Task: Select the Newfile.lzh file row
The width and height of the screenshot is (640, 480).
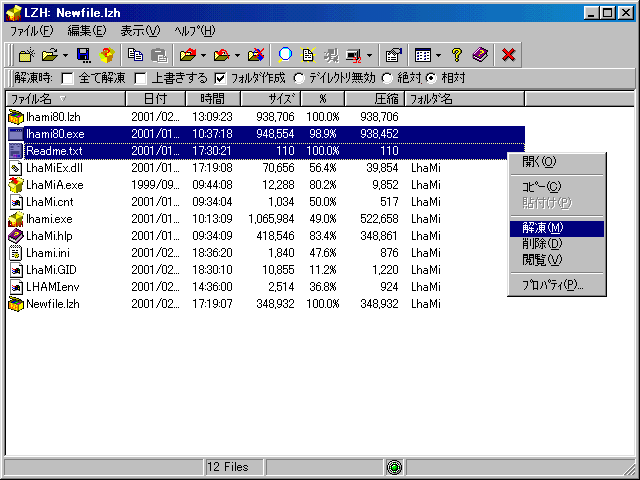Action: 266,304
